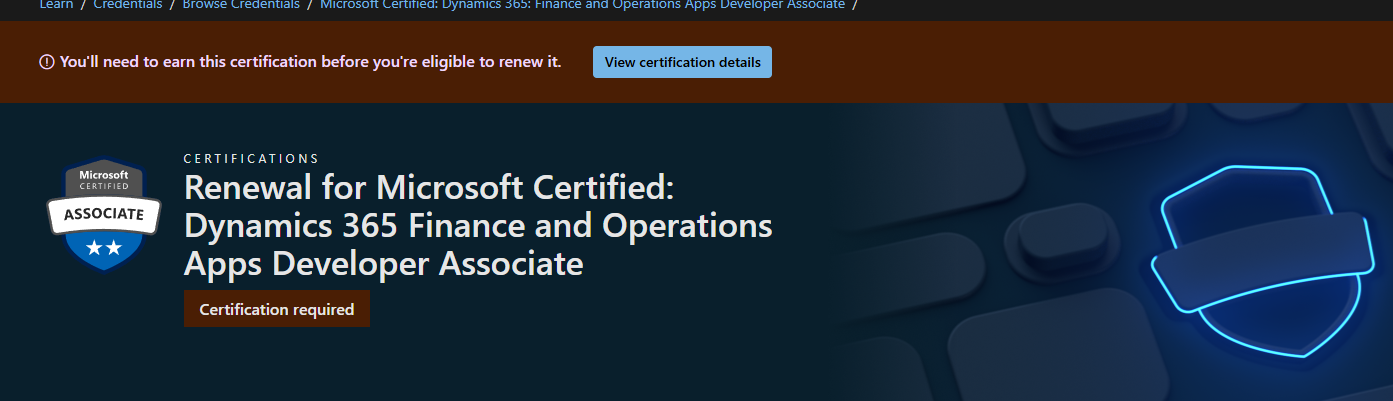Image resolution: width=1393 pixels, height=401 pixels.
Task: Click the eligibility warning message text
Action: (310, 62)
